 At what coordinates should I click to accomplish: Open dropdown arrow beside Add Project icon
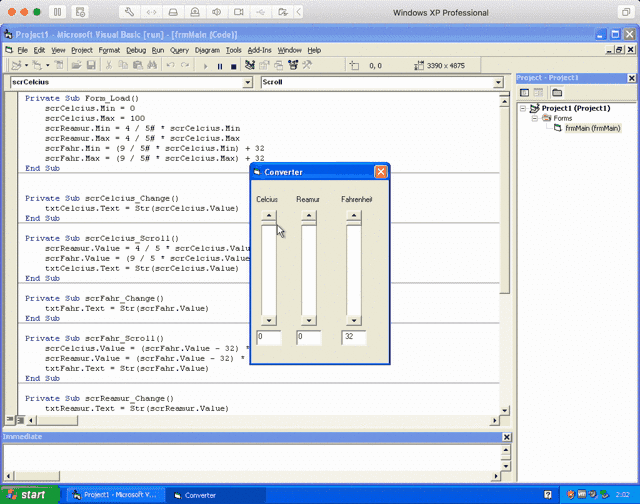26,65
